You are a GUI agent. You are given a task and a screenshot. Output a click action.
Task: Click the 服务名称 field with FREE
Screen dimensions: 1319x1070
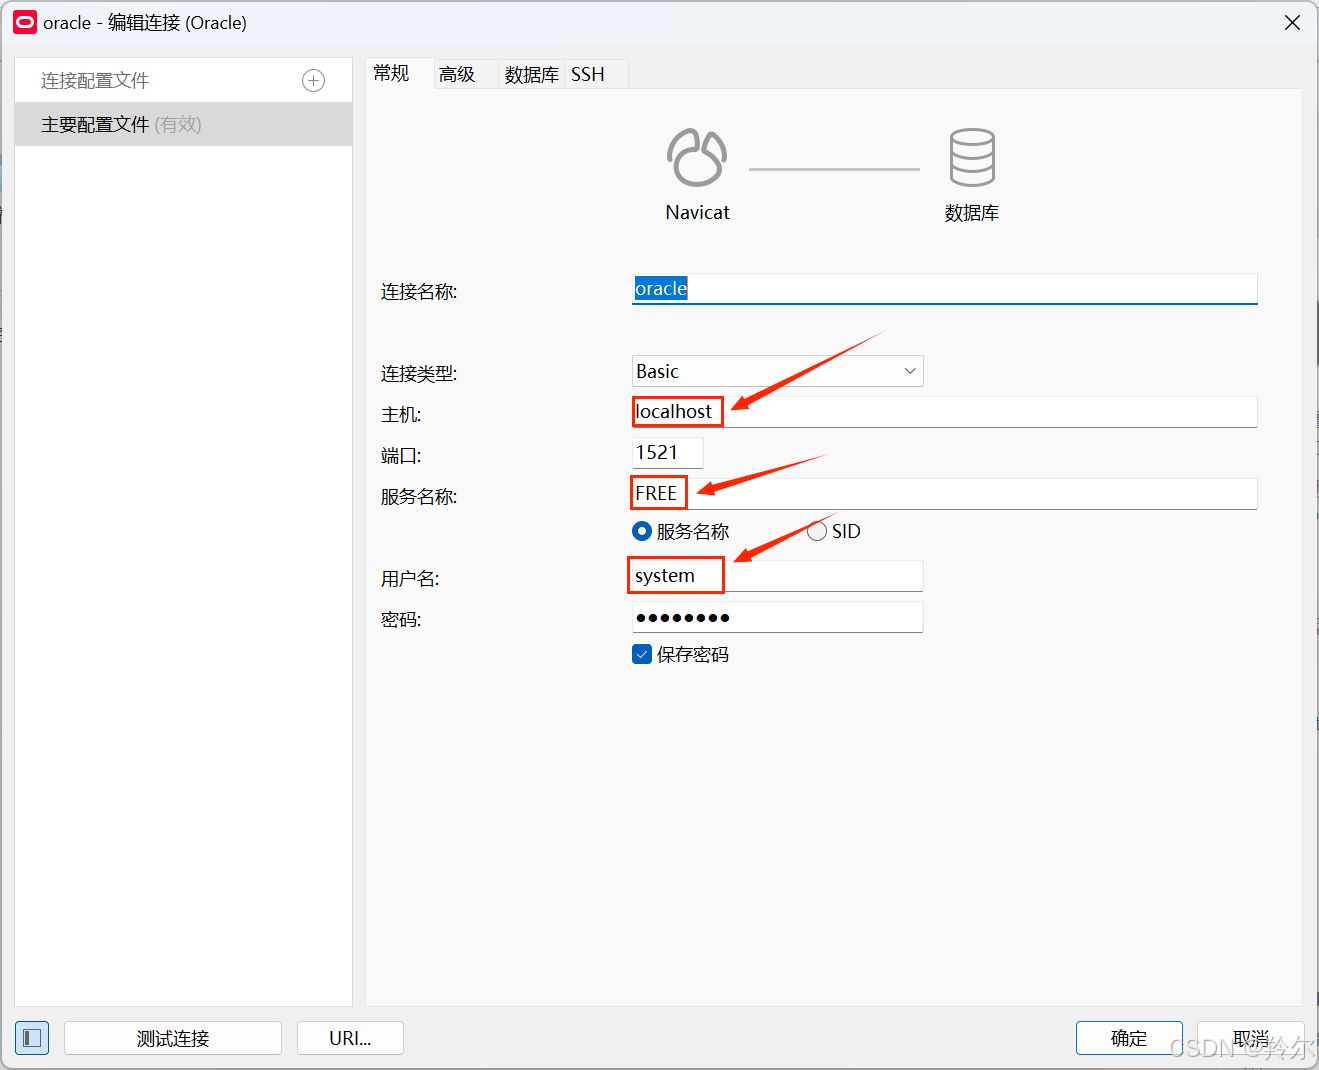click(x=945, y=493)
